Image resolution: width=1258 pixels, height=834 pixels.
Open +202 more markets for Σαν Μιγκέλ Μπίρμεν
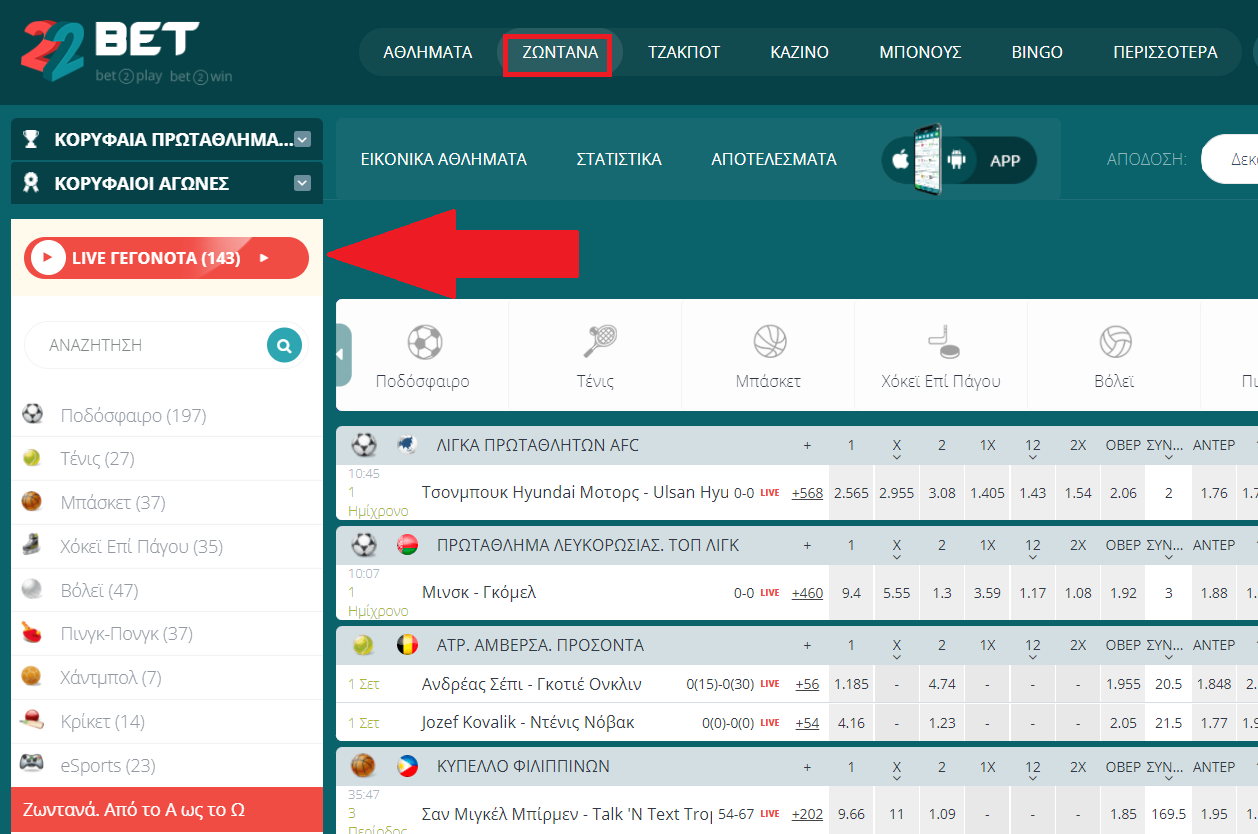click(x=807, y=814)
